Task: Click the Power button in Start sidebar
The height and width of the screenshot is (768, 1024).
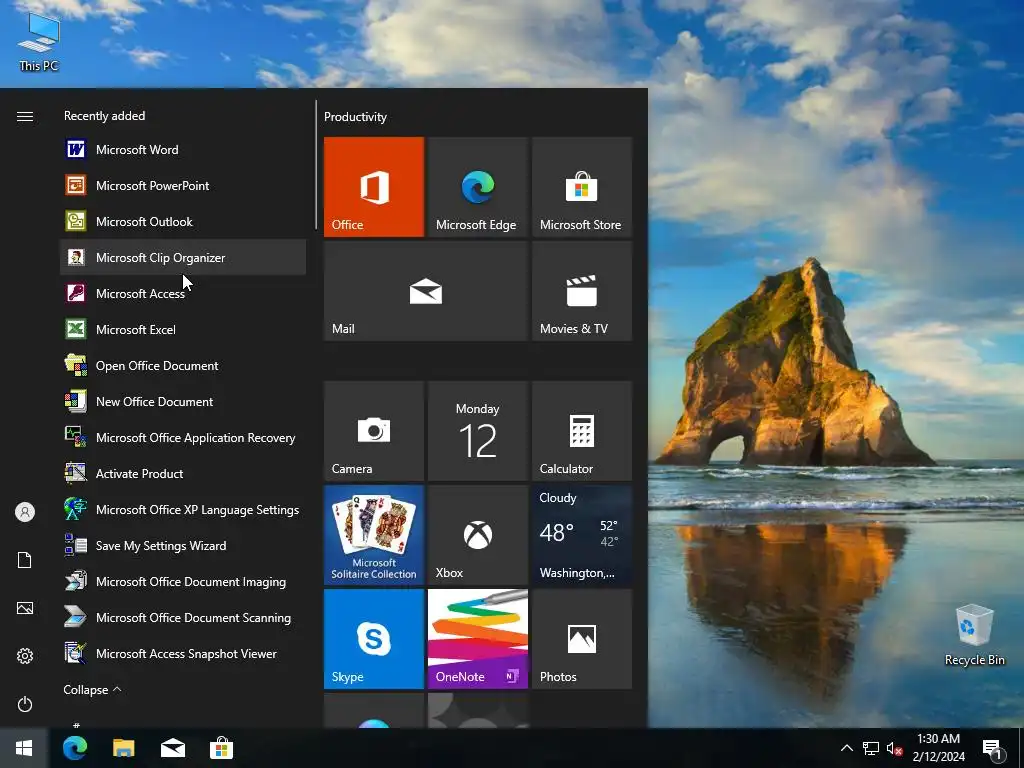Action: pos(25,704)
